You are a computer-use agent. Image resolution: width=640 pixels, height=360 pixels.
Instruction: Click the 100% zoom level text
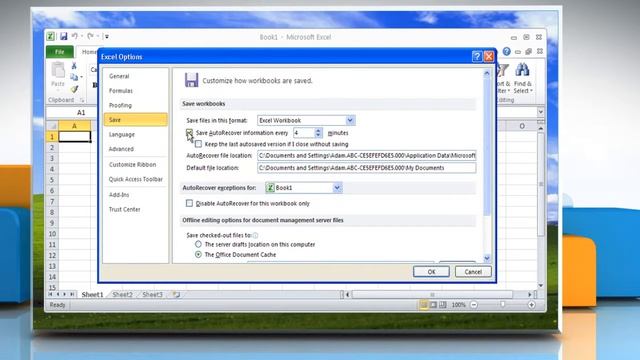tap(459, 305)
